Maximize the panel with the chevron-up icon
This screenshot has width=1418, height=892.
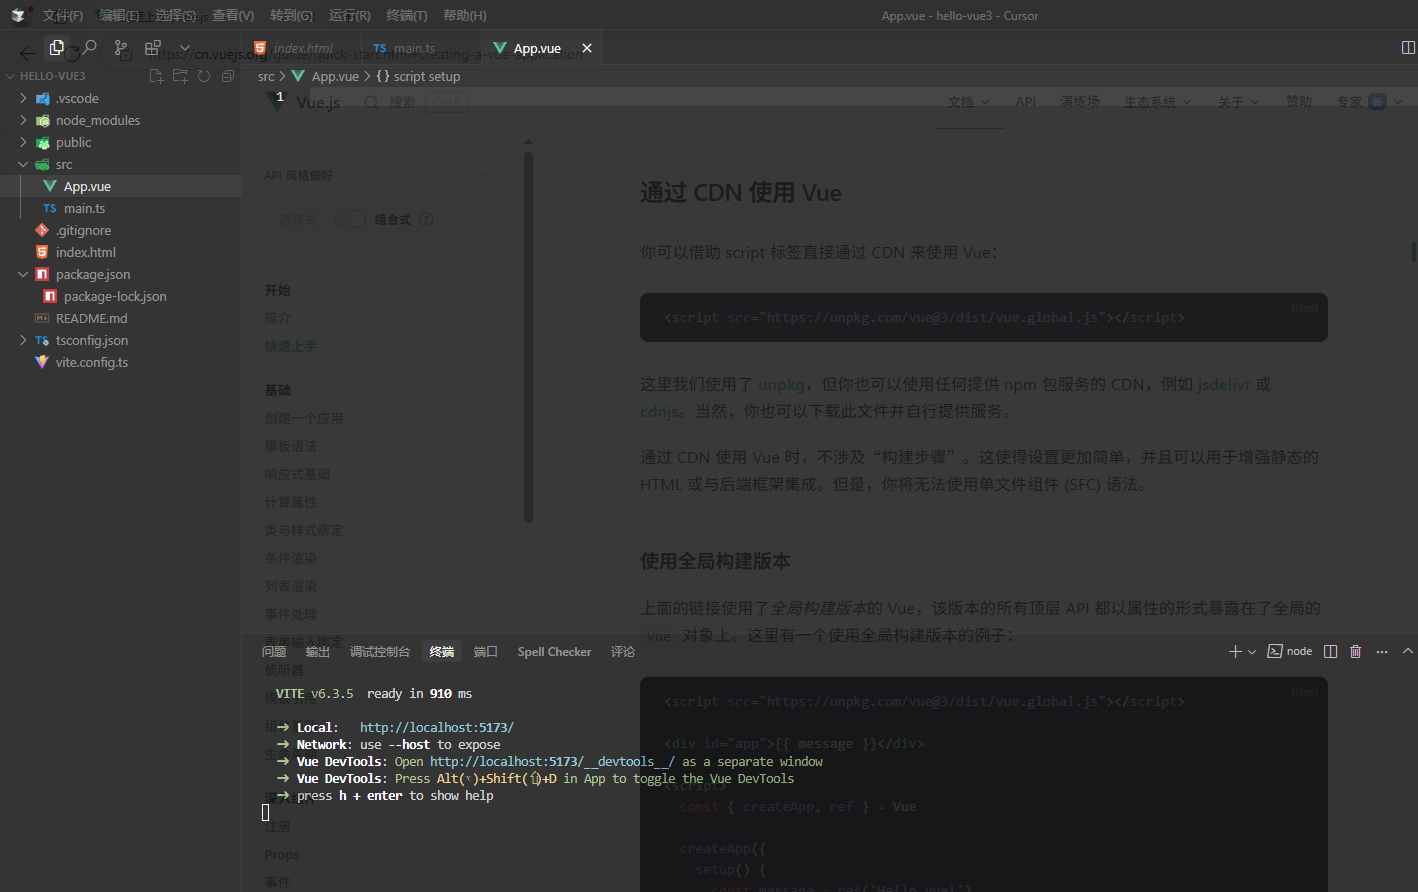(1408, 651)
